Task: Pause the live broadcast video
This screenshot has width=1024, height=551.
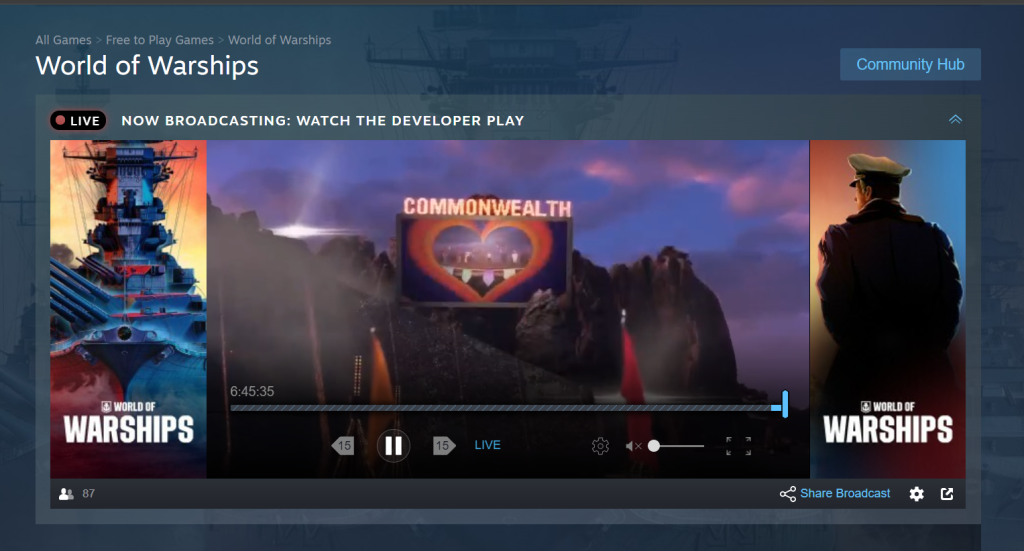Action: pyautogui.click(x=393, y=446)
